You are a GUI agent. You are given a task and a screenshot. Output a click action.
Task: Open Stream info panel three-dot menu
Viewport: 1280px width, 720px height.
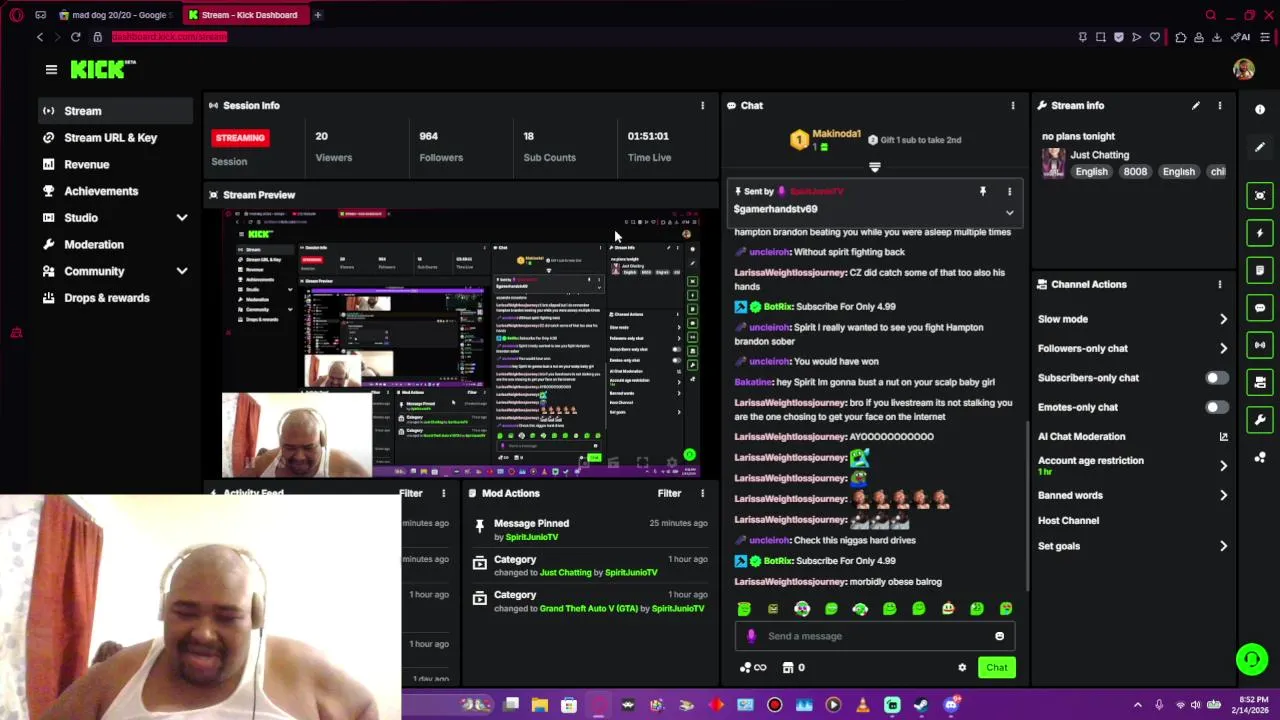[x=1219, y=105]
